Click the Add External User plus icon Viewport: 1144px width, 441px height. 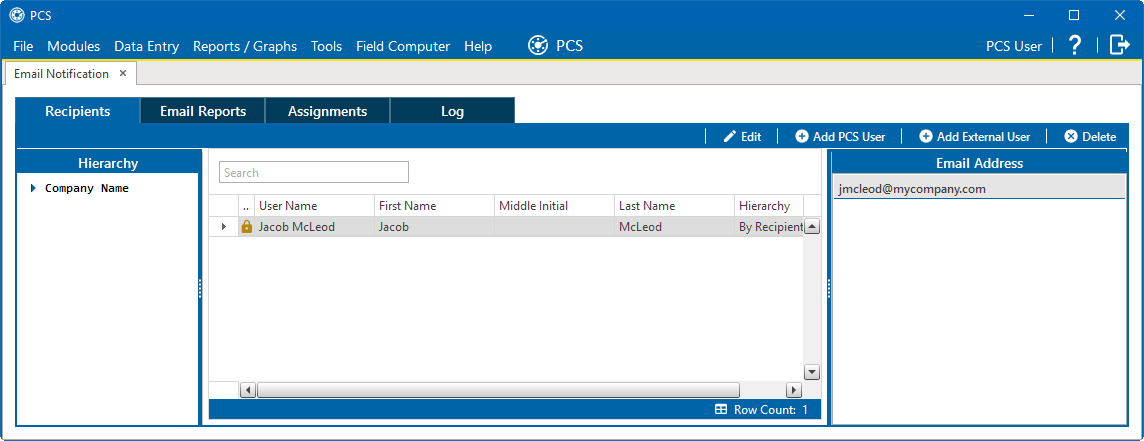tap(926, 137)
